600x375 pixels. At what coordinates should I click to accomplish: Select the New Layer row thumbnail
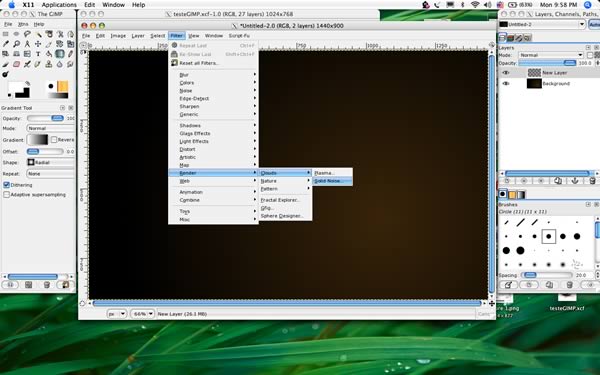(534, 73)
